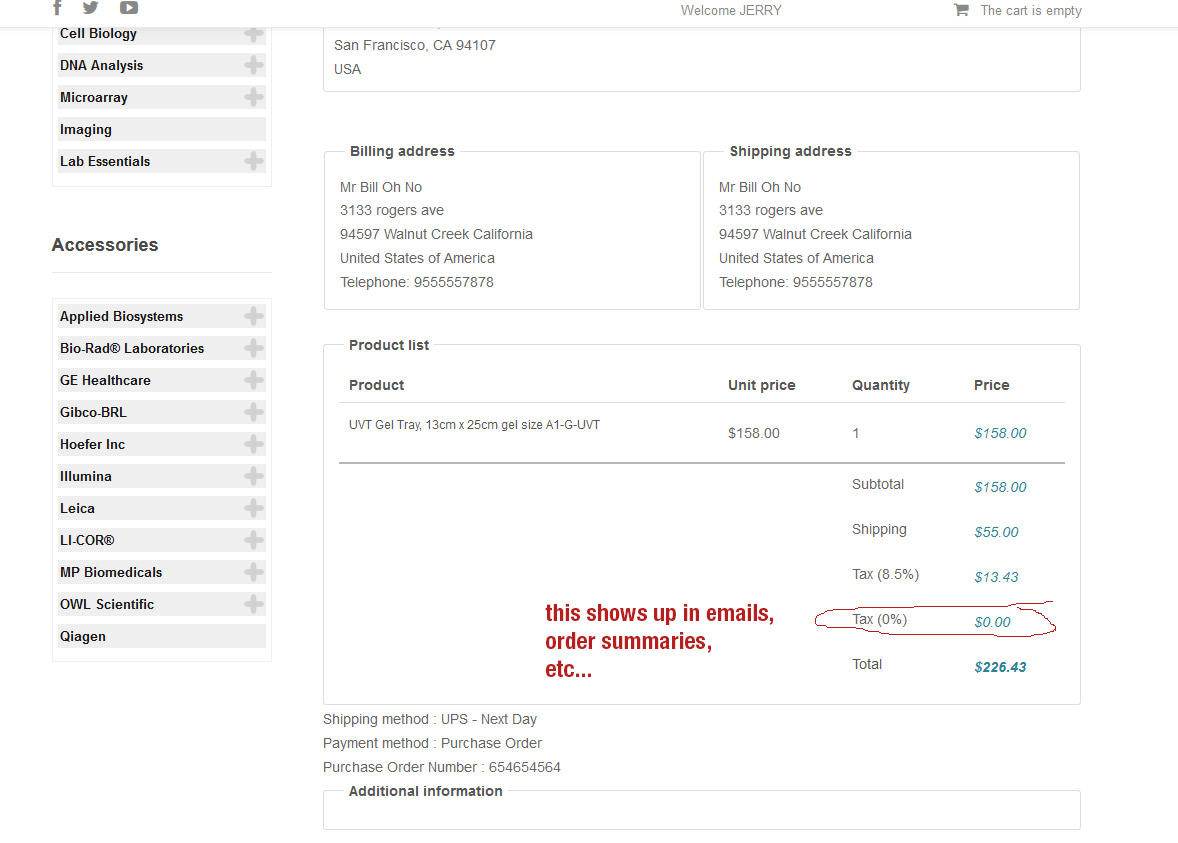Expand GE Healthcare plus icon
The height and width of the screenshot is (843, 1178).
254,380
